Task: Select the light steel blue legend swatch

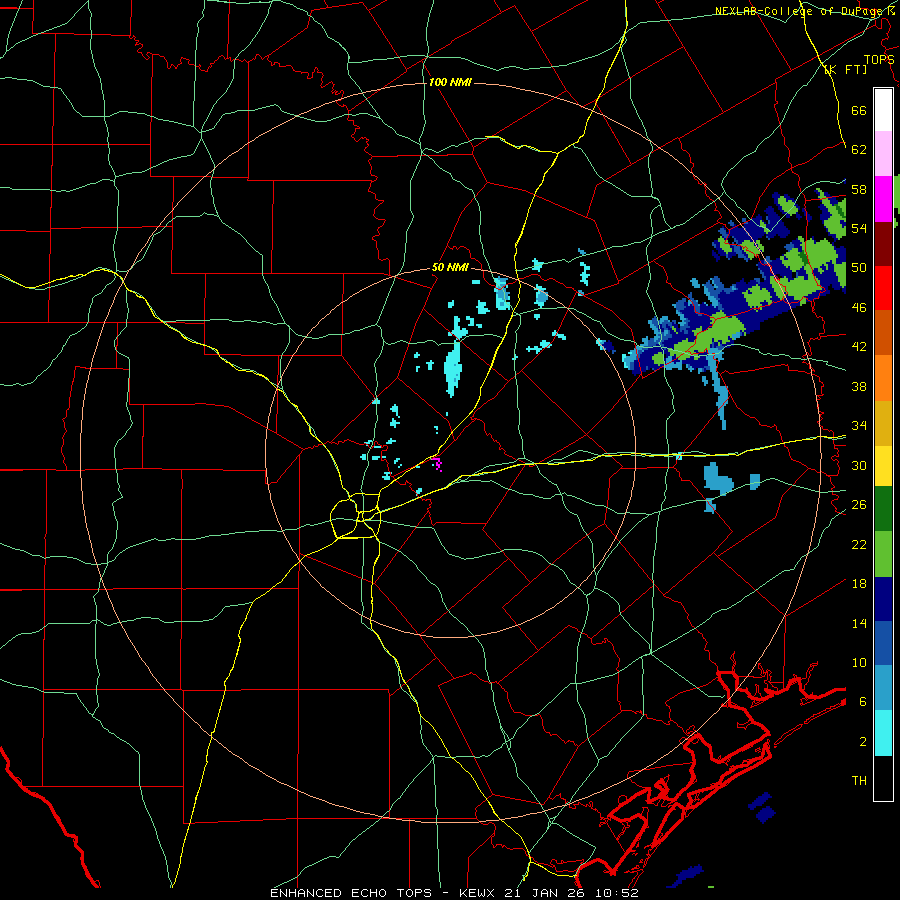Action: point(883,688)
